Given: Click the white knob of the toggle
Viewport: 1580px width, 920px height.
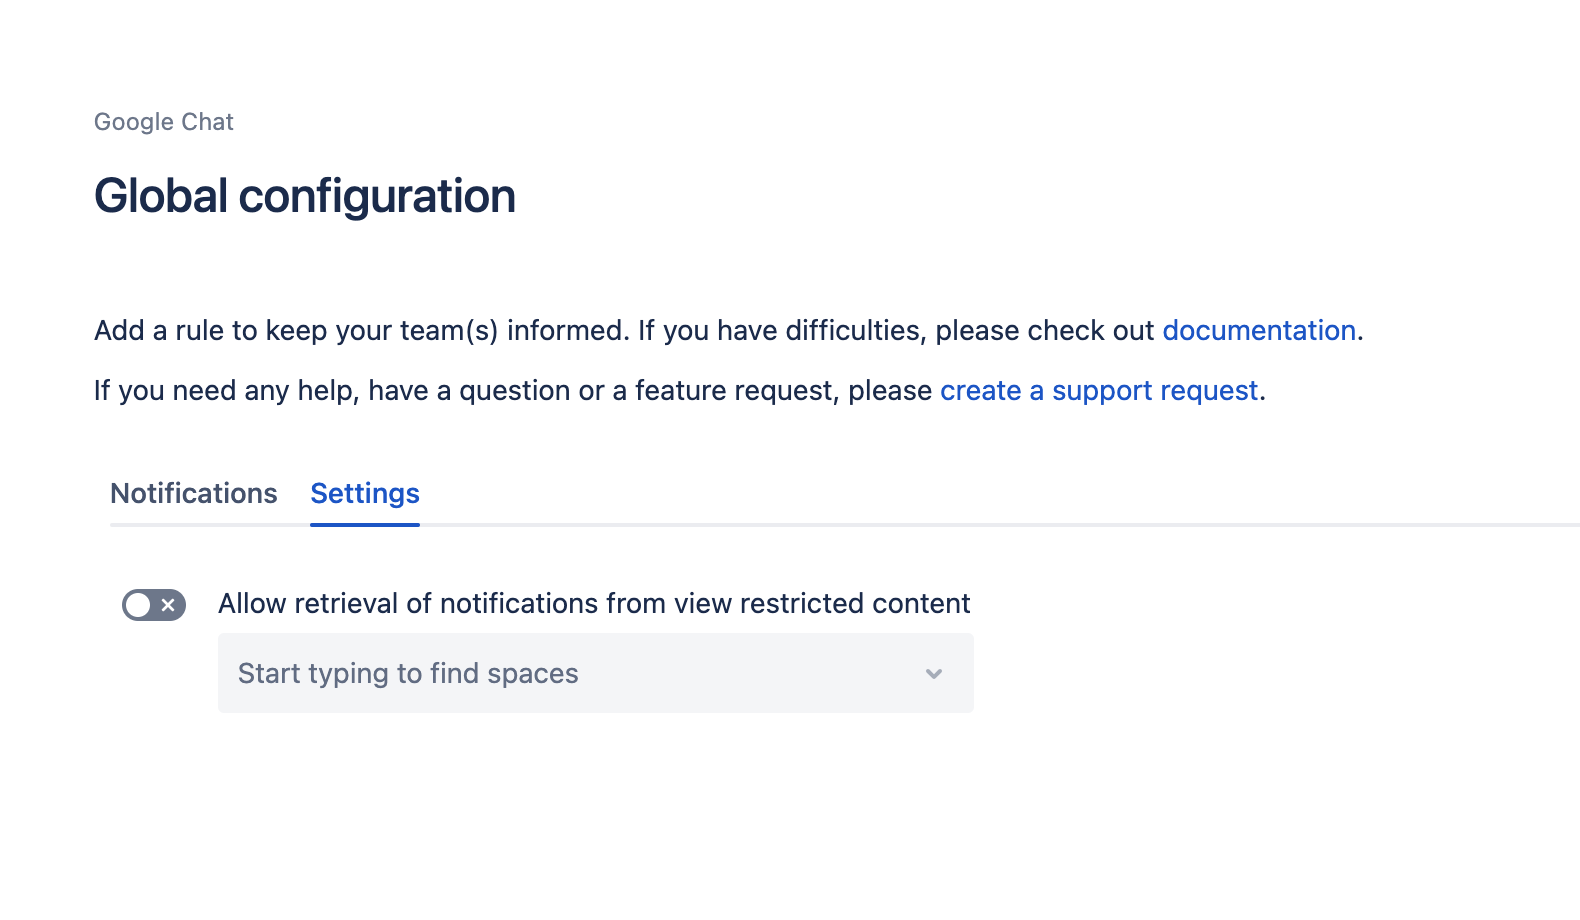Looking at the screenshot, I should point(138,605).
